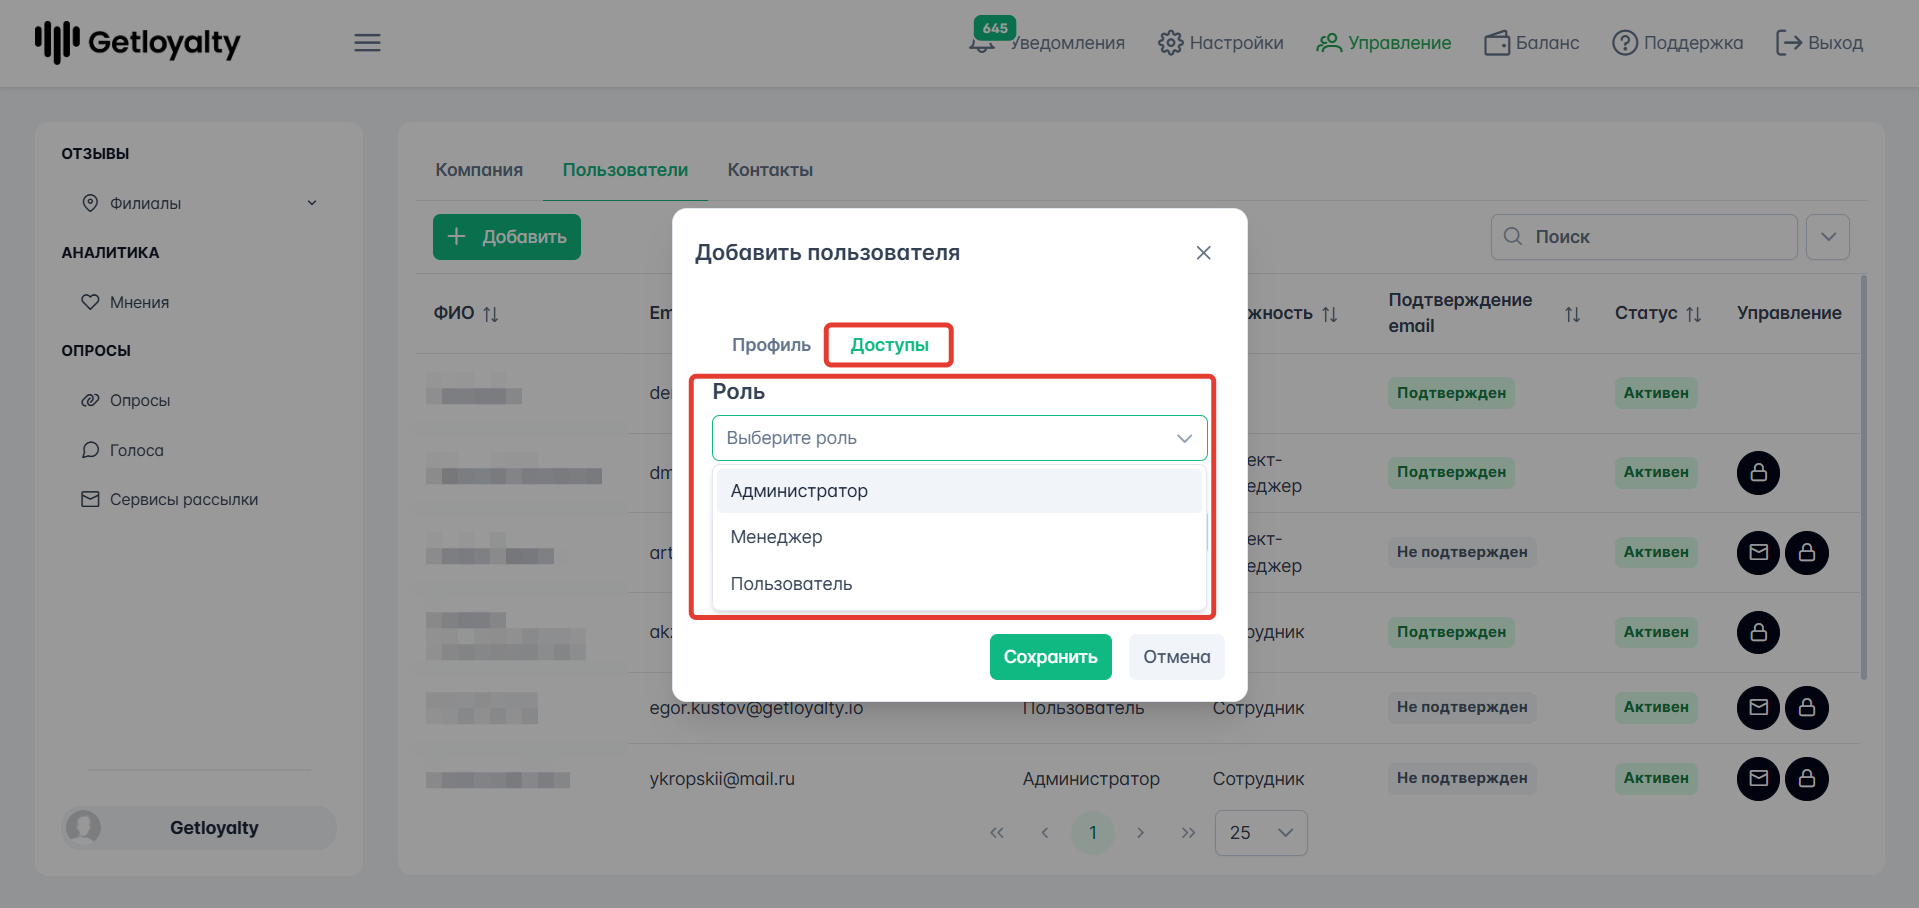Image resolution: width=1919 pixels, height=908 pixels.
Task: Click the hamburger menu icon
Action: [367, 43]
